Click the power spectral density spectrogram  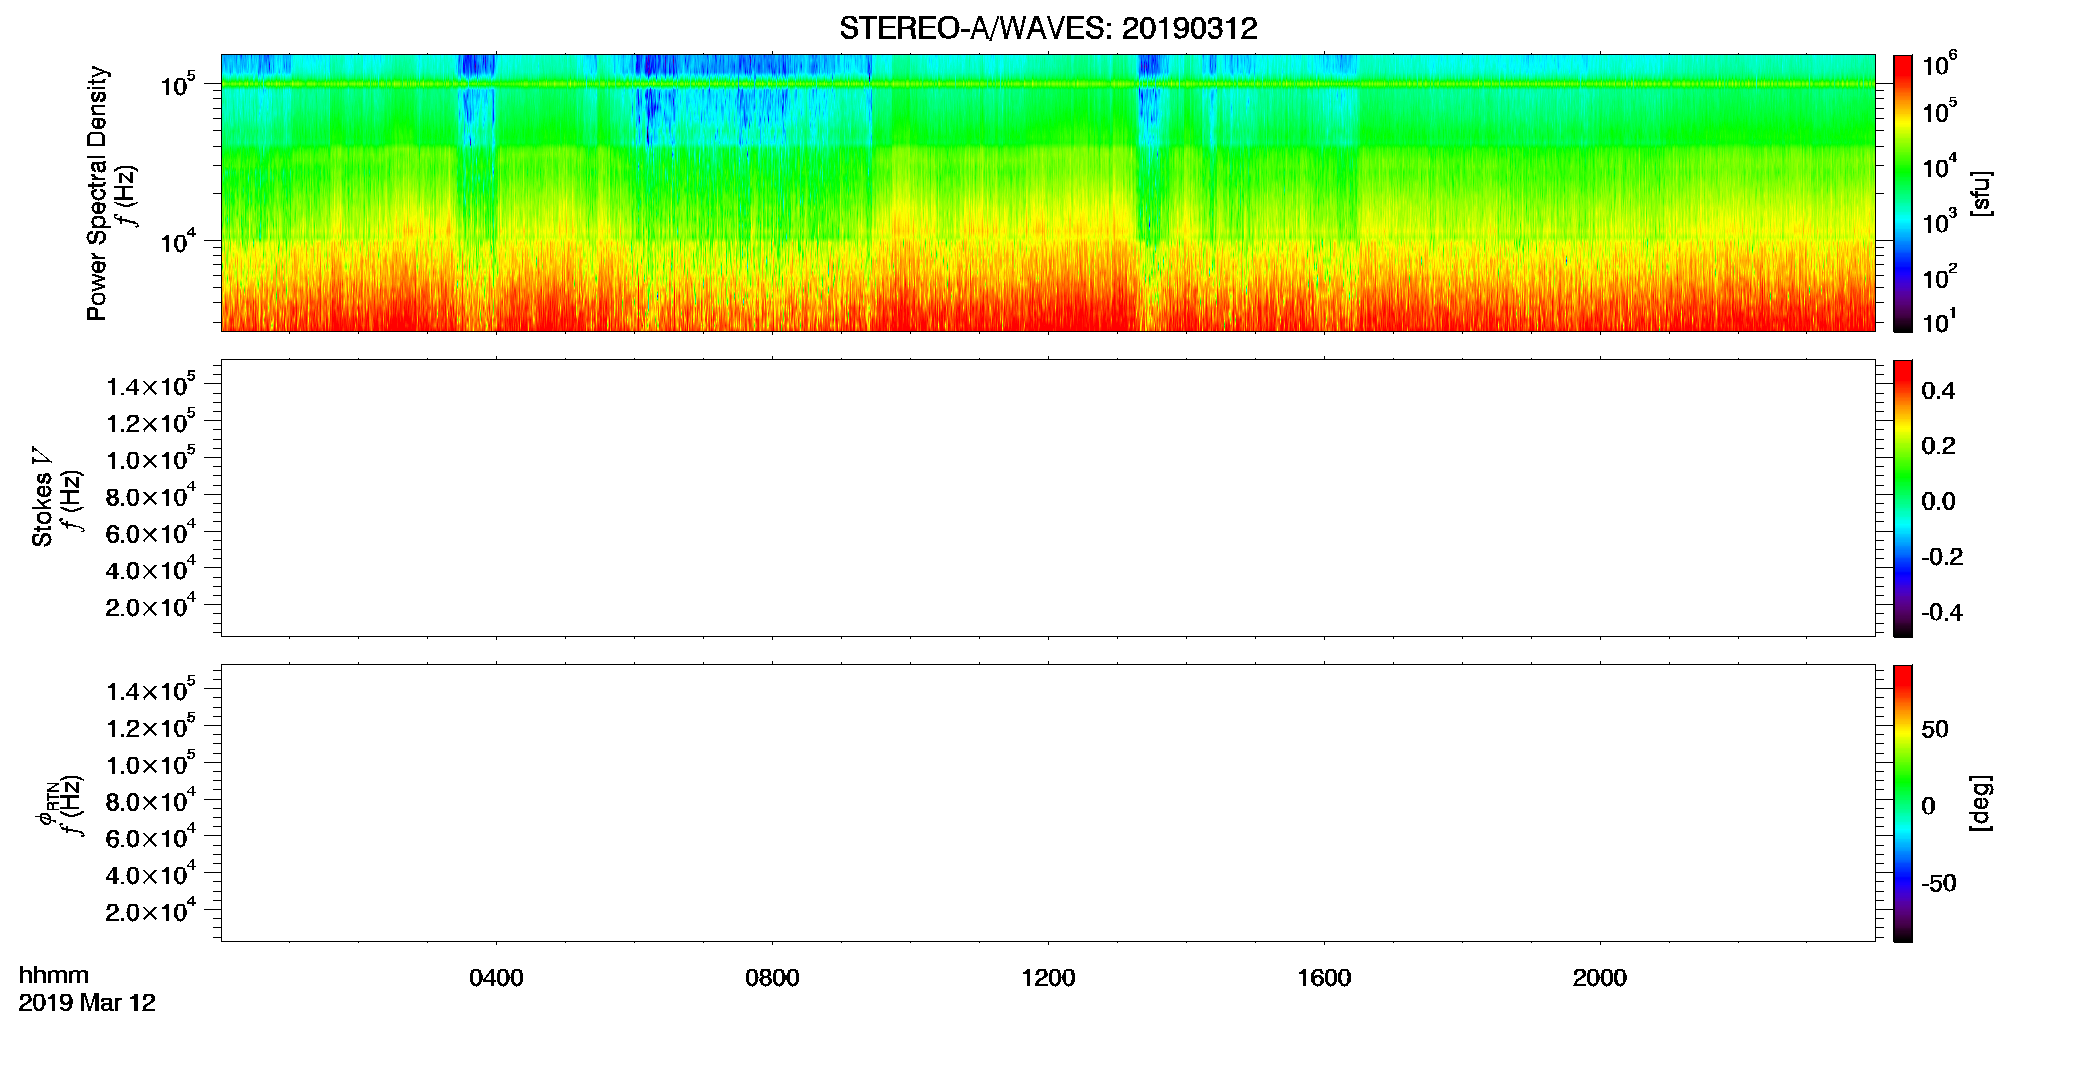[1048, 193]
